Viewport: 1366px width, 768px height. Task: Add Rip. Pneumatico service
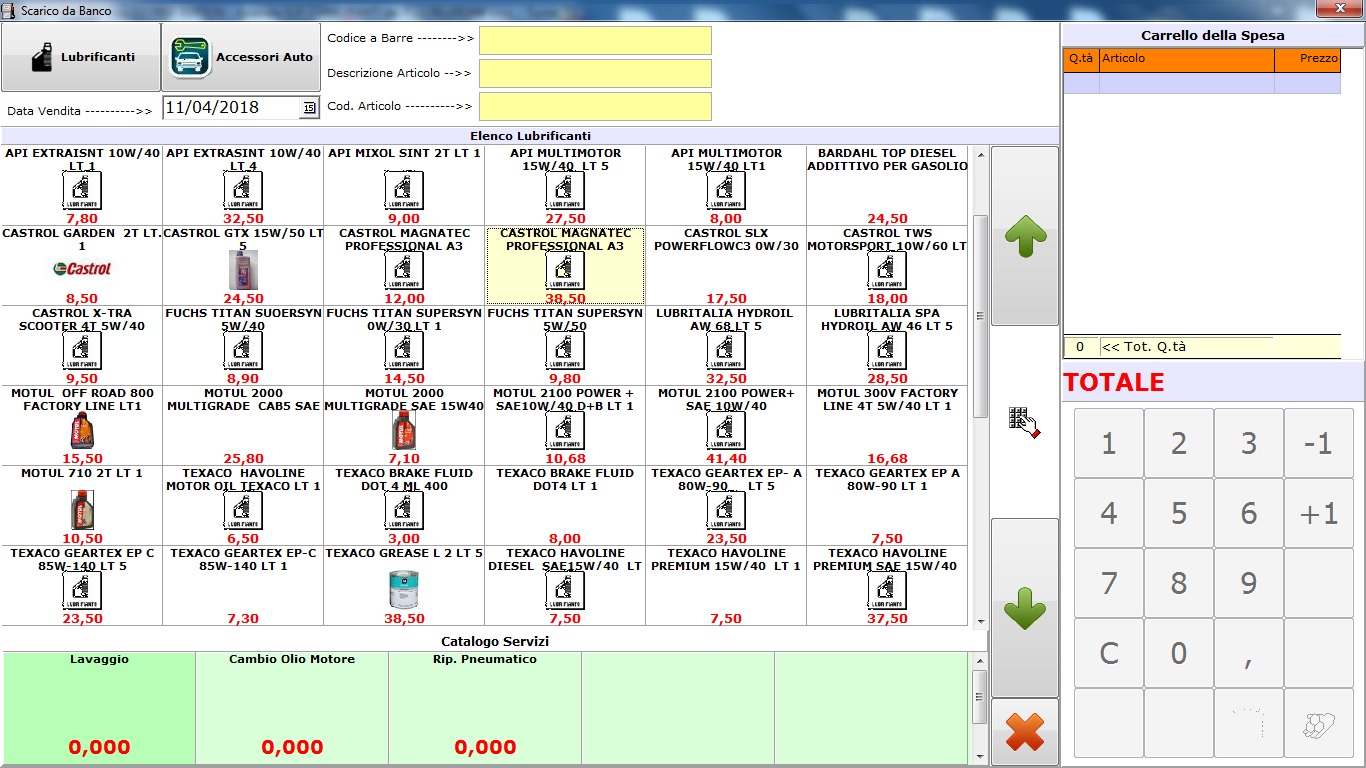pos(485,706)
